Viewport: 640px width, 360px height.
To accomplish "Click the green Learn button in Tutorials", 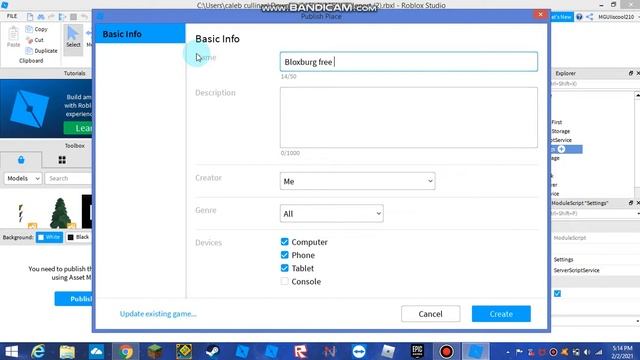I will (x=78, y=128).
